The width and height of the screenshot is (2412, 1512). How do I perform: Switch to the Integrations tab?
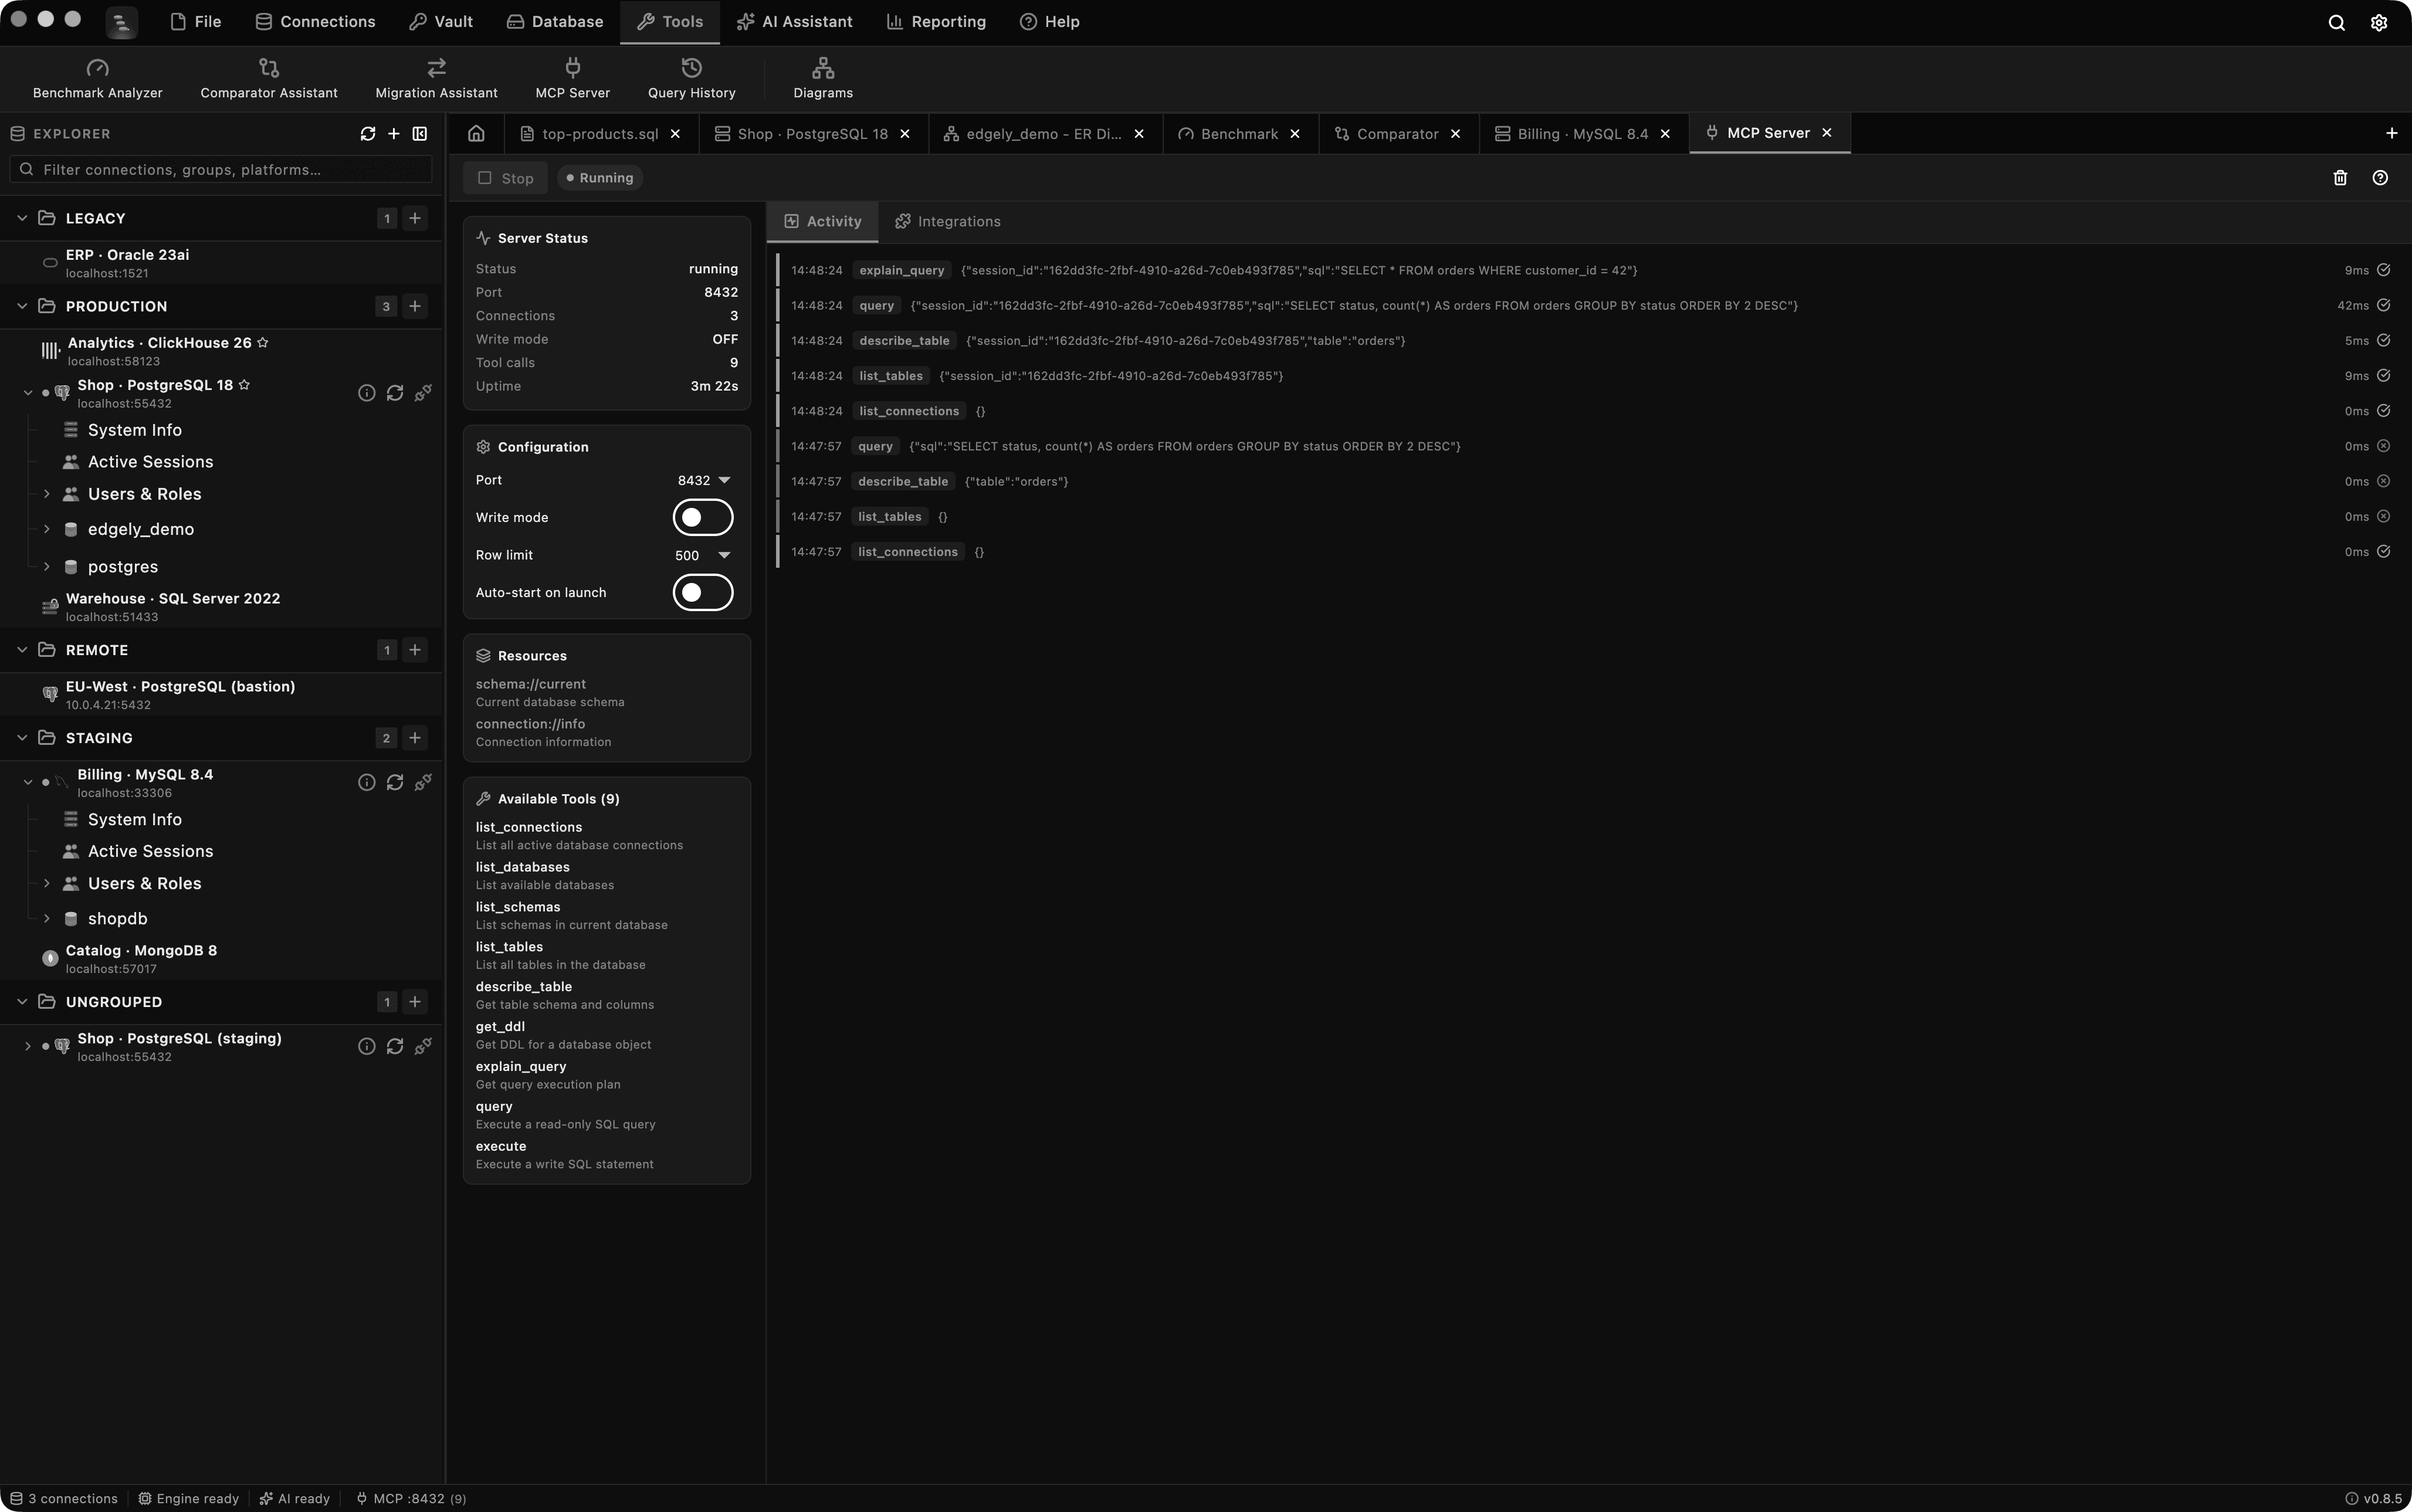947,222
